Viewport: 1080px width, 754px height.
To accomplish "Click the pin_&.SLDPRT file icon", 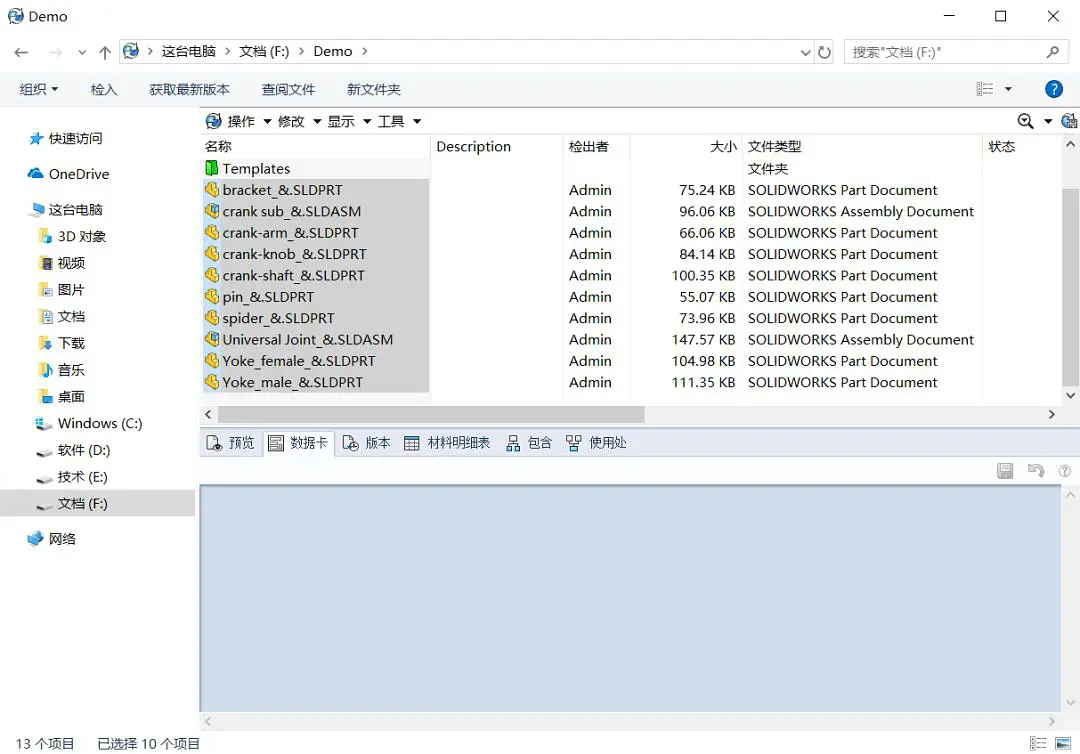I will point(212,297).
